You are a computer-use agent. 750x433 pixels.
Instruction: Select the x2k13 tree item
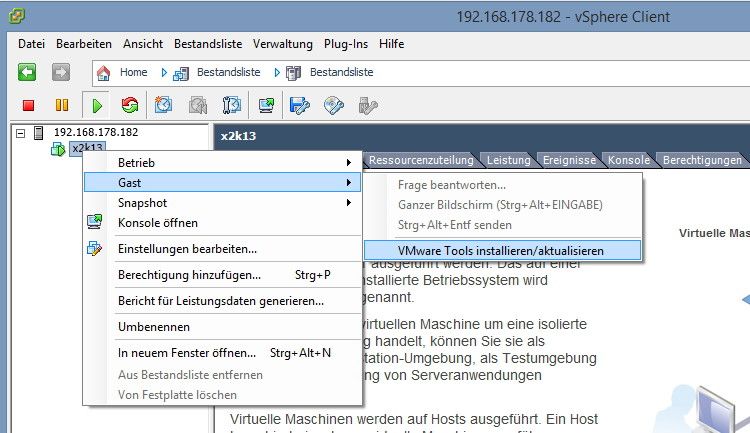click(x=88, y=148)
